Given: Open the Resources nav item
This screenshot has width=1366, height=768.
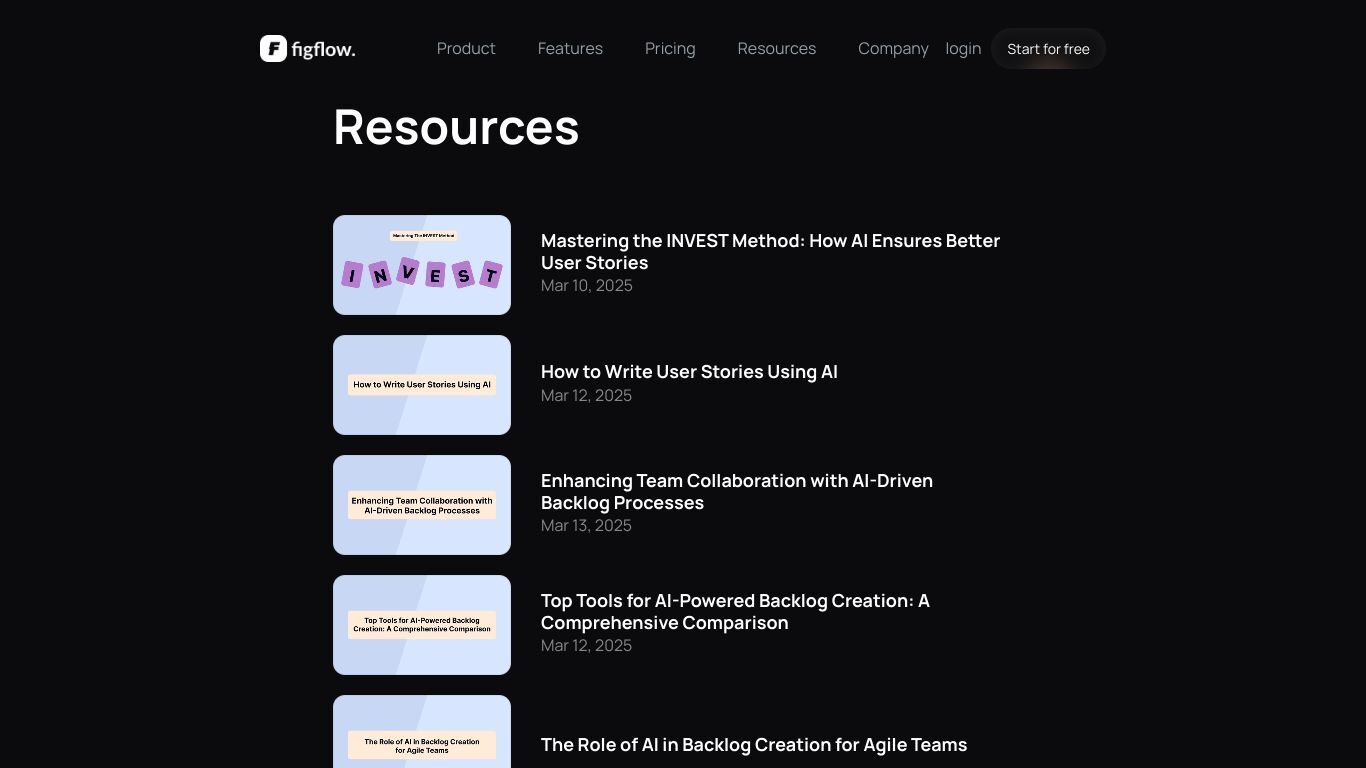Looking at the screenshot, I should (x=777, y=48).
